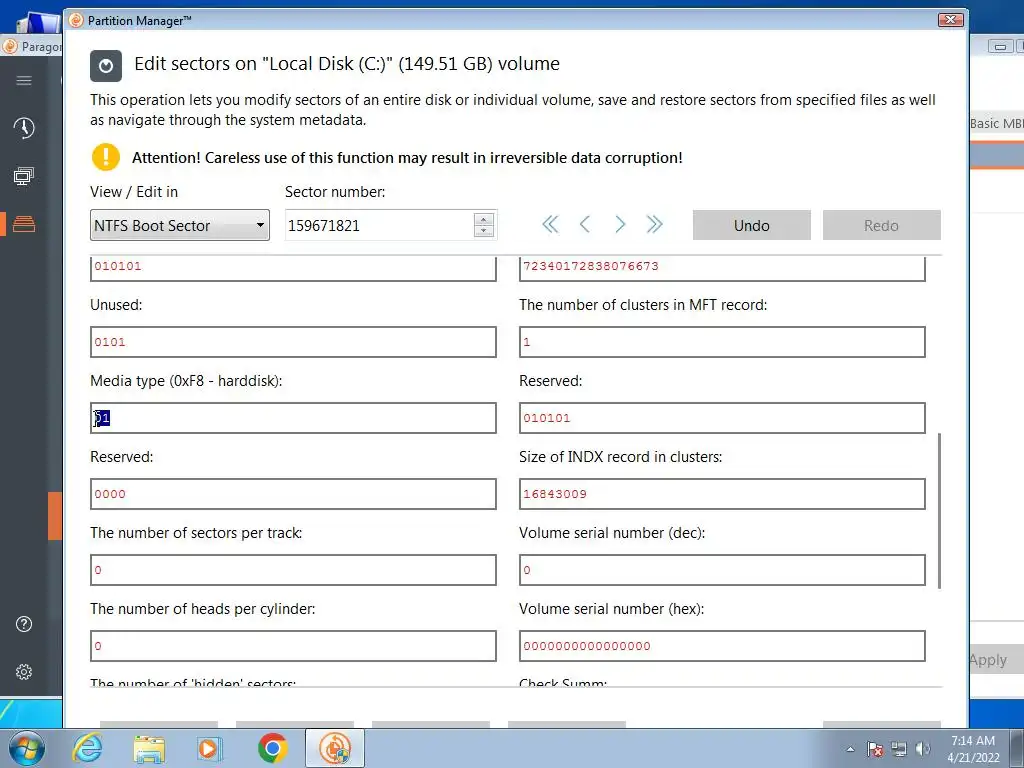Click the top-left field containing 010101

pos(293,268)
